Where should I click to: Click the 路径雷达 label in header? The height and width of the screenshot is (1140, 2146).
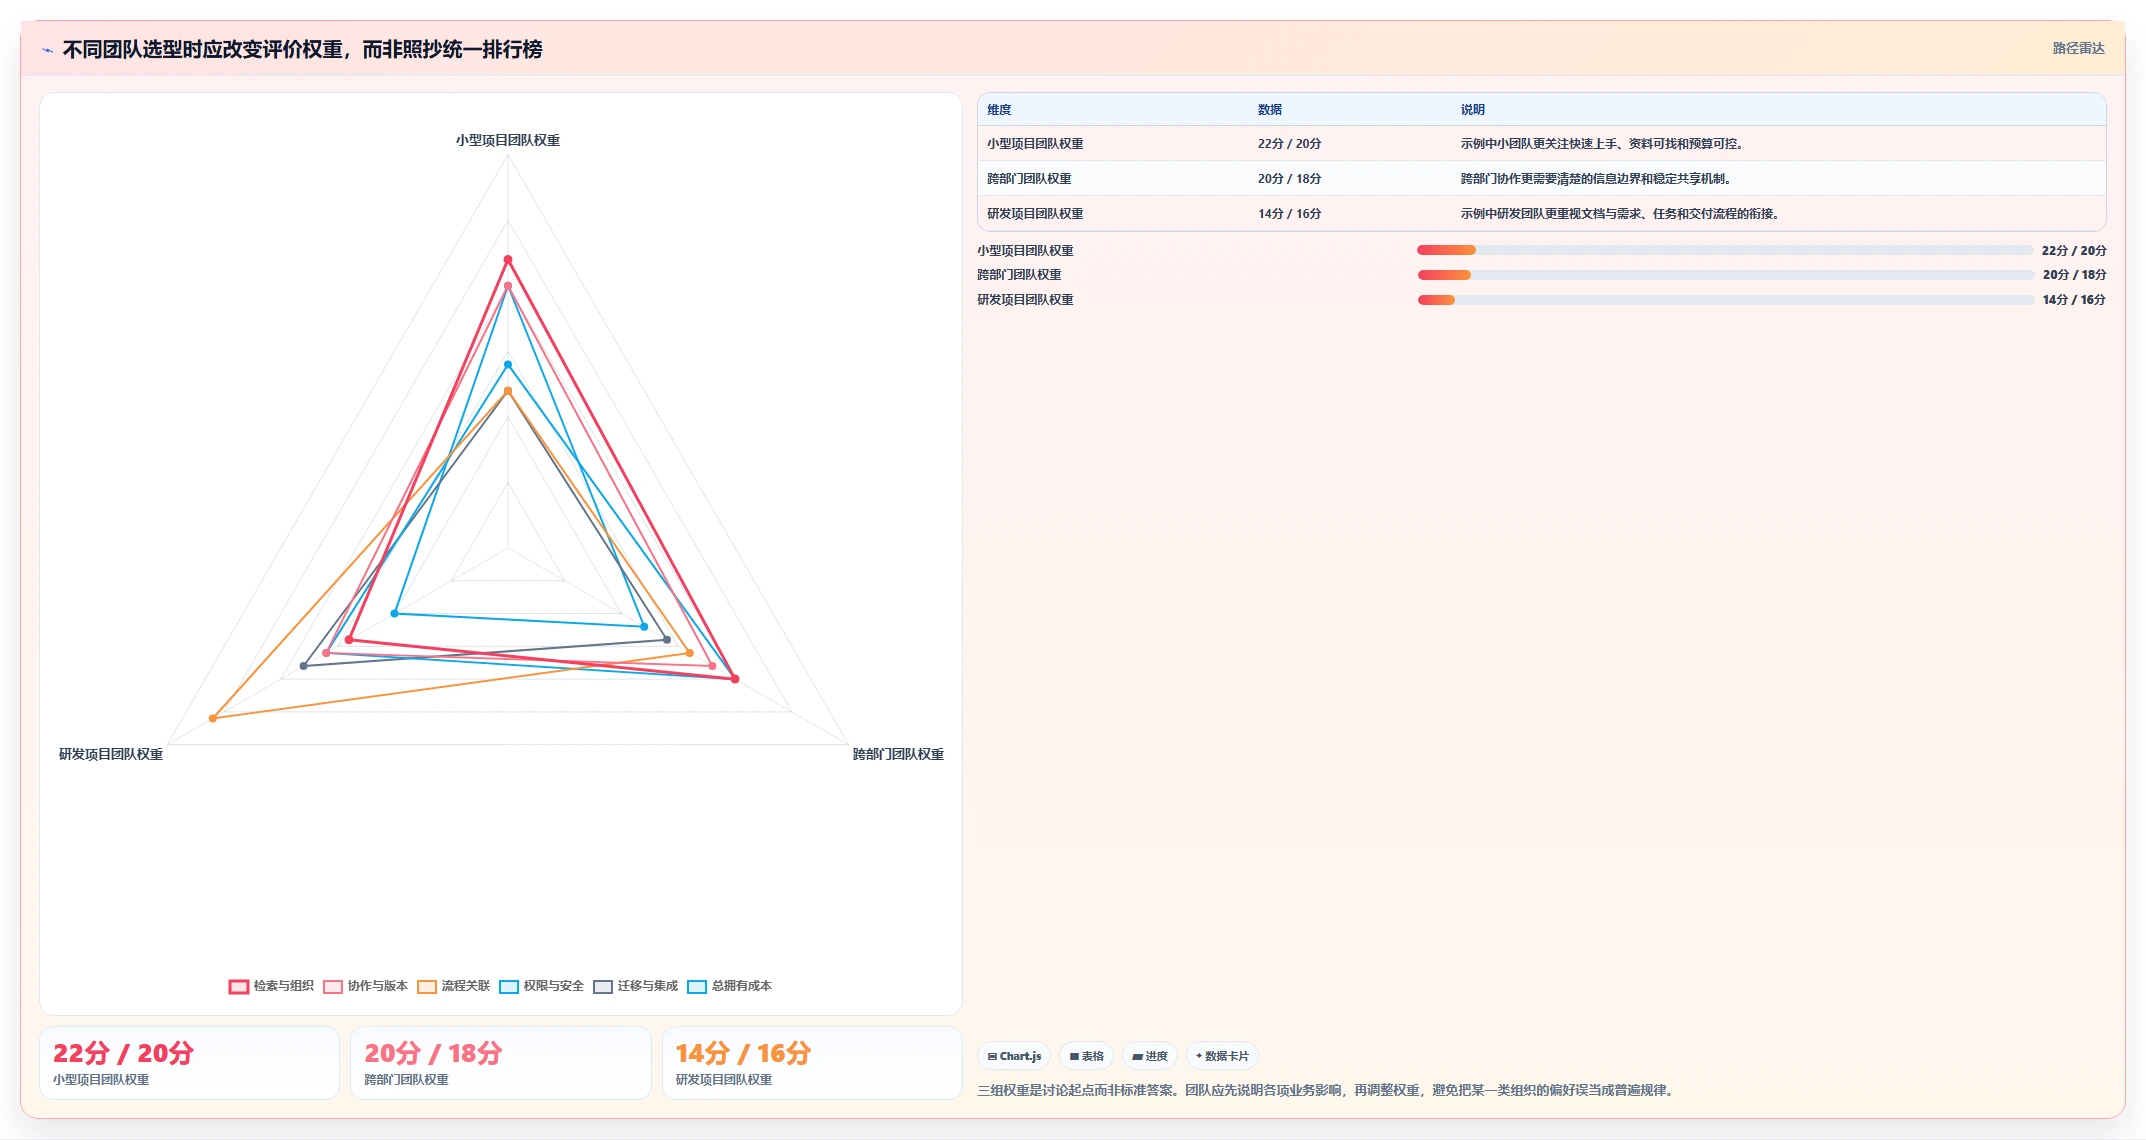pos(2078,48)
